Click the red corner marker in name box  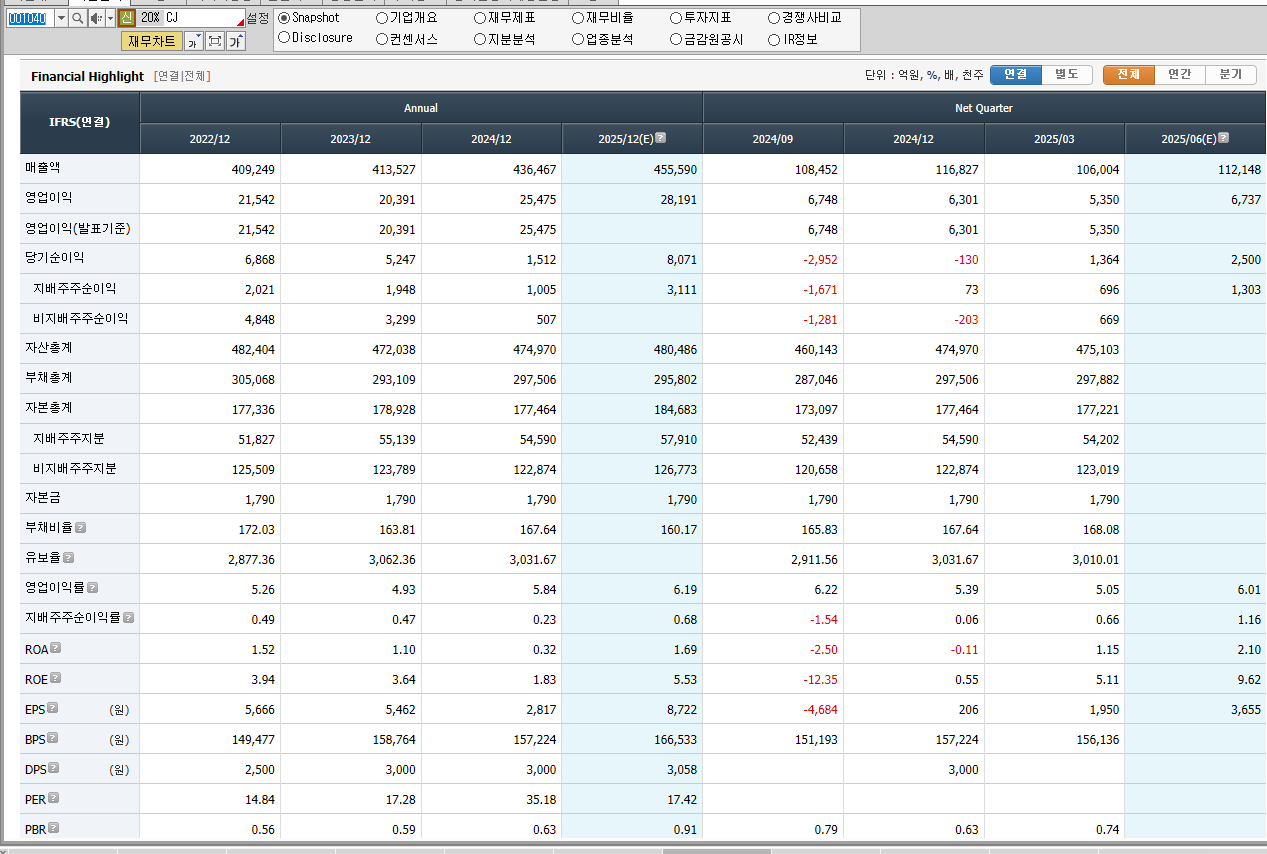pyautogui.click(x=240, y=23)
